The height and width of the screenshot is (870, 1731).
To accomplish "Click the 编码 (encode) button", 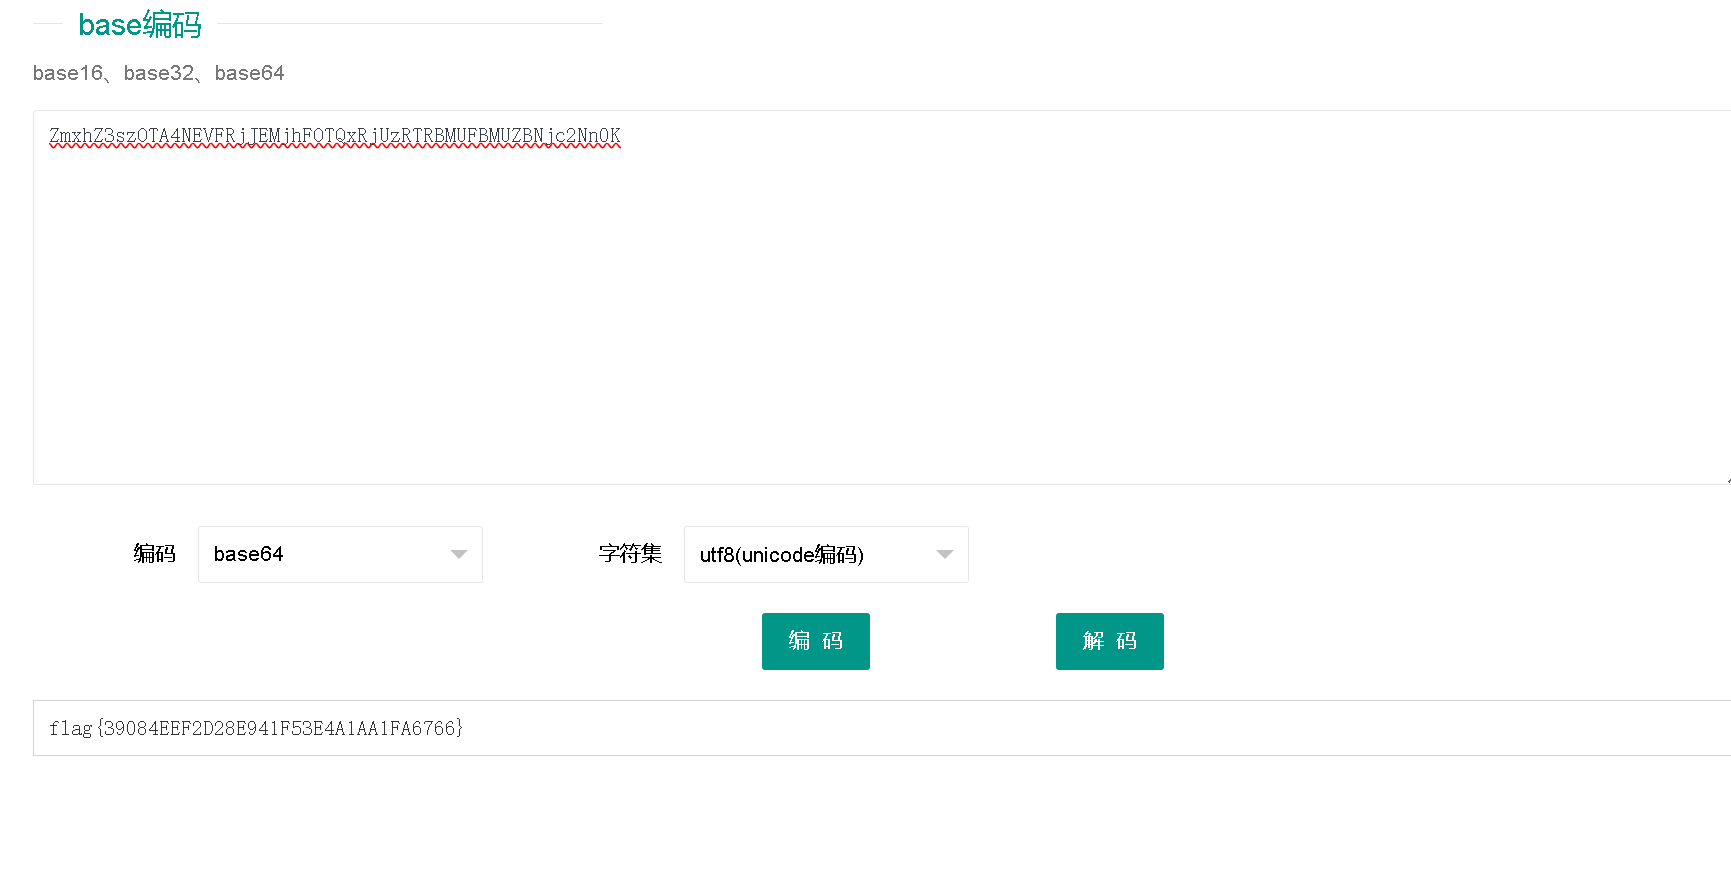I will click(815, 641).
